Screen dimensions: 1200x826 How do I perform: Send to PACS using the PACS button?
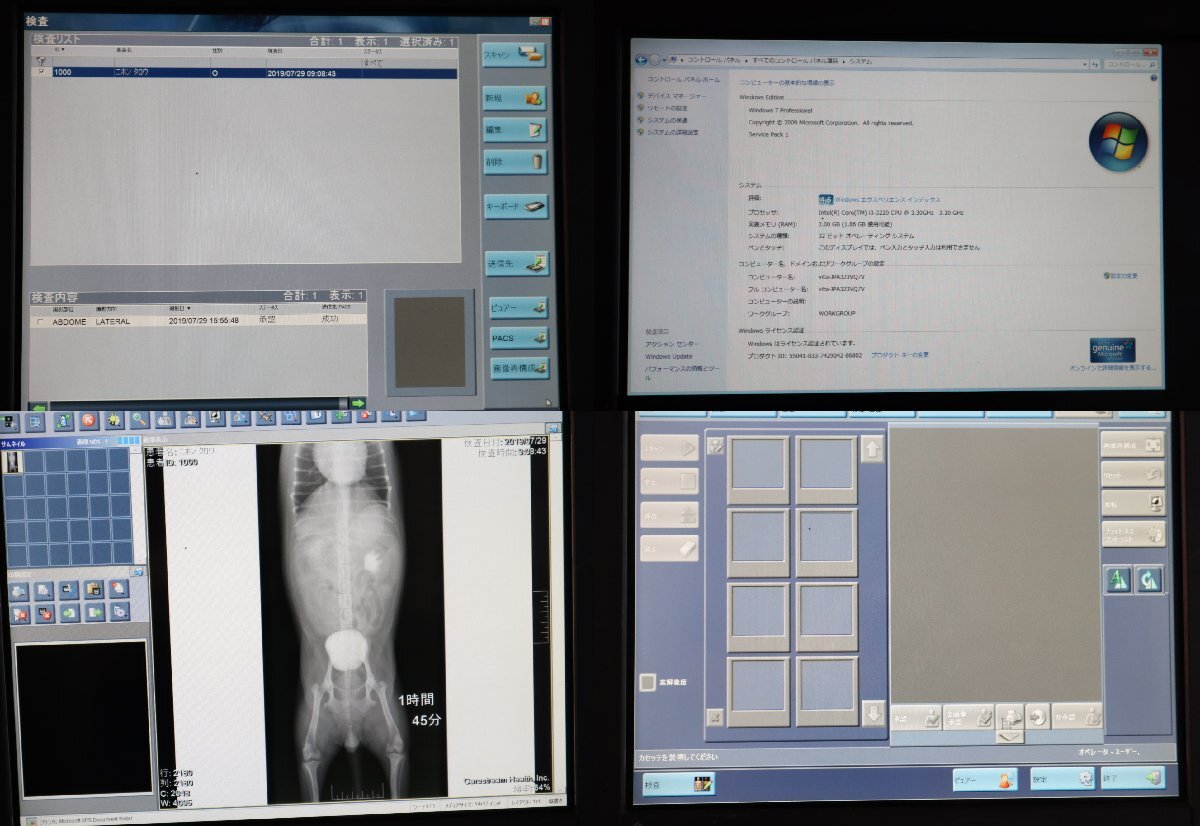pyautogui.click(x=518, y=338)
